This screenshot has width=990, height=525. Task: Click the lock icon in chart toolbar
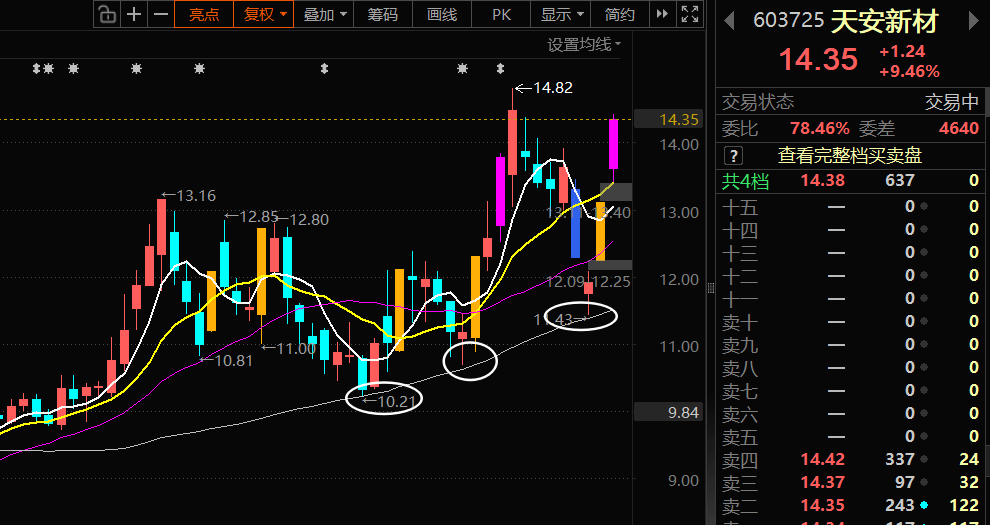[108, 14]
